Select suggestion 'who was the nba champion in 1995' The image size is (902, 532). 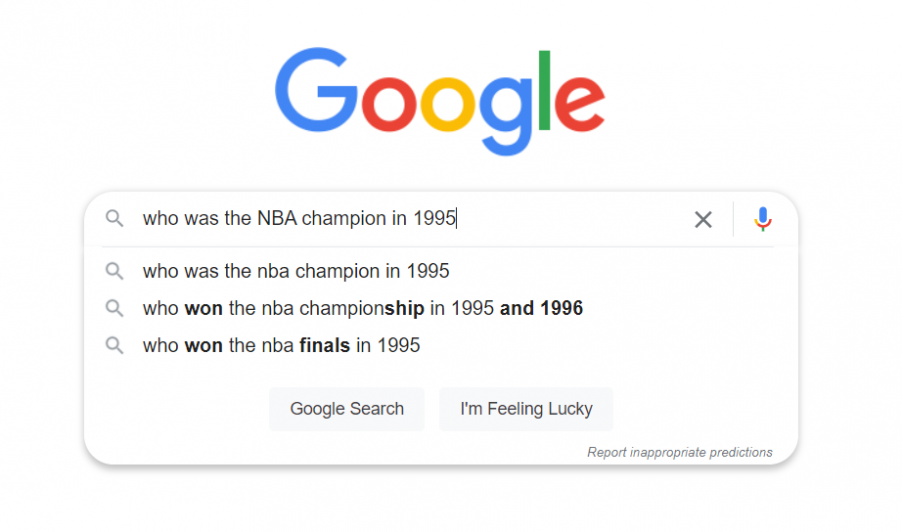click(296, 271)
